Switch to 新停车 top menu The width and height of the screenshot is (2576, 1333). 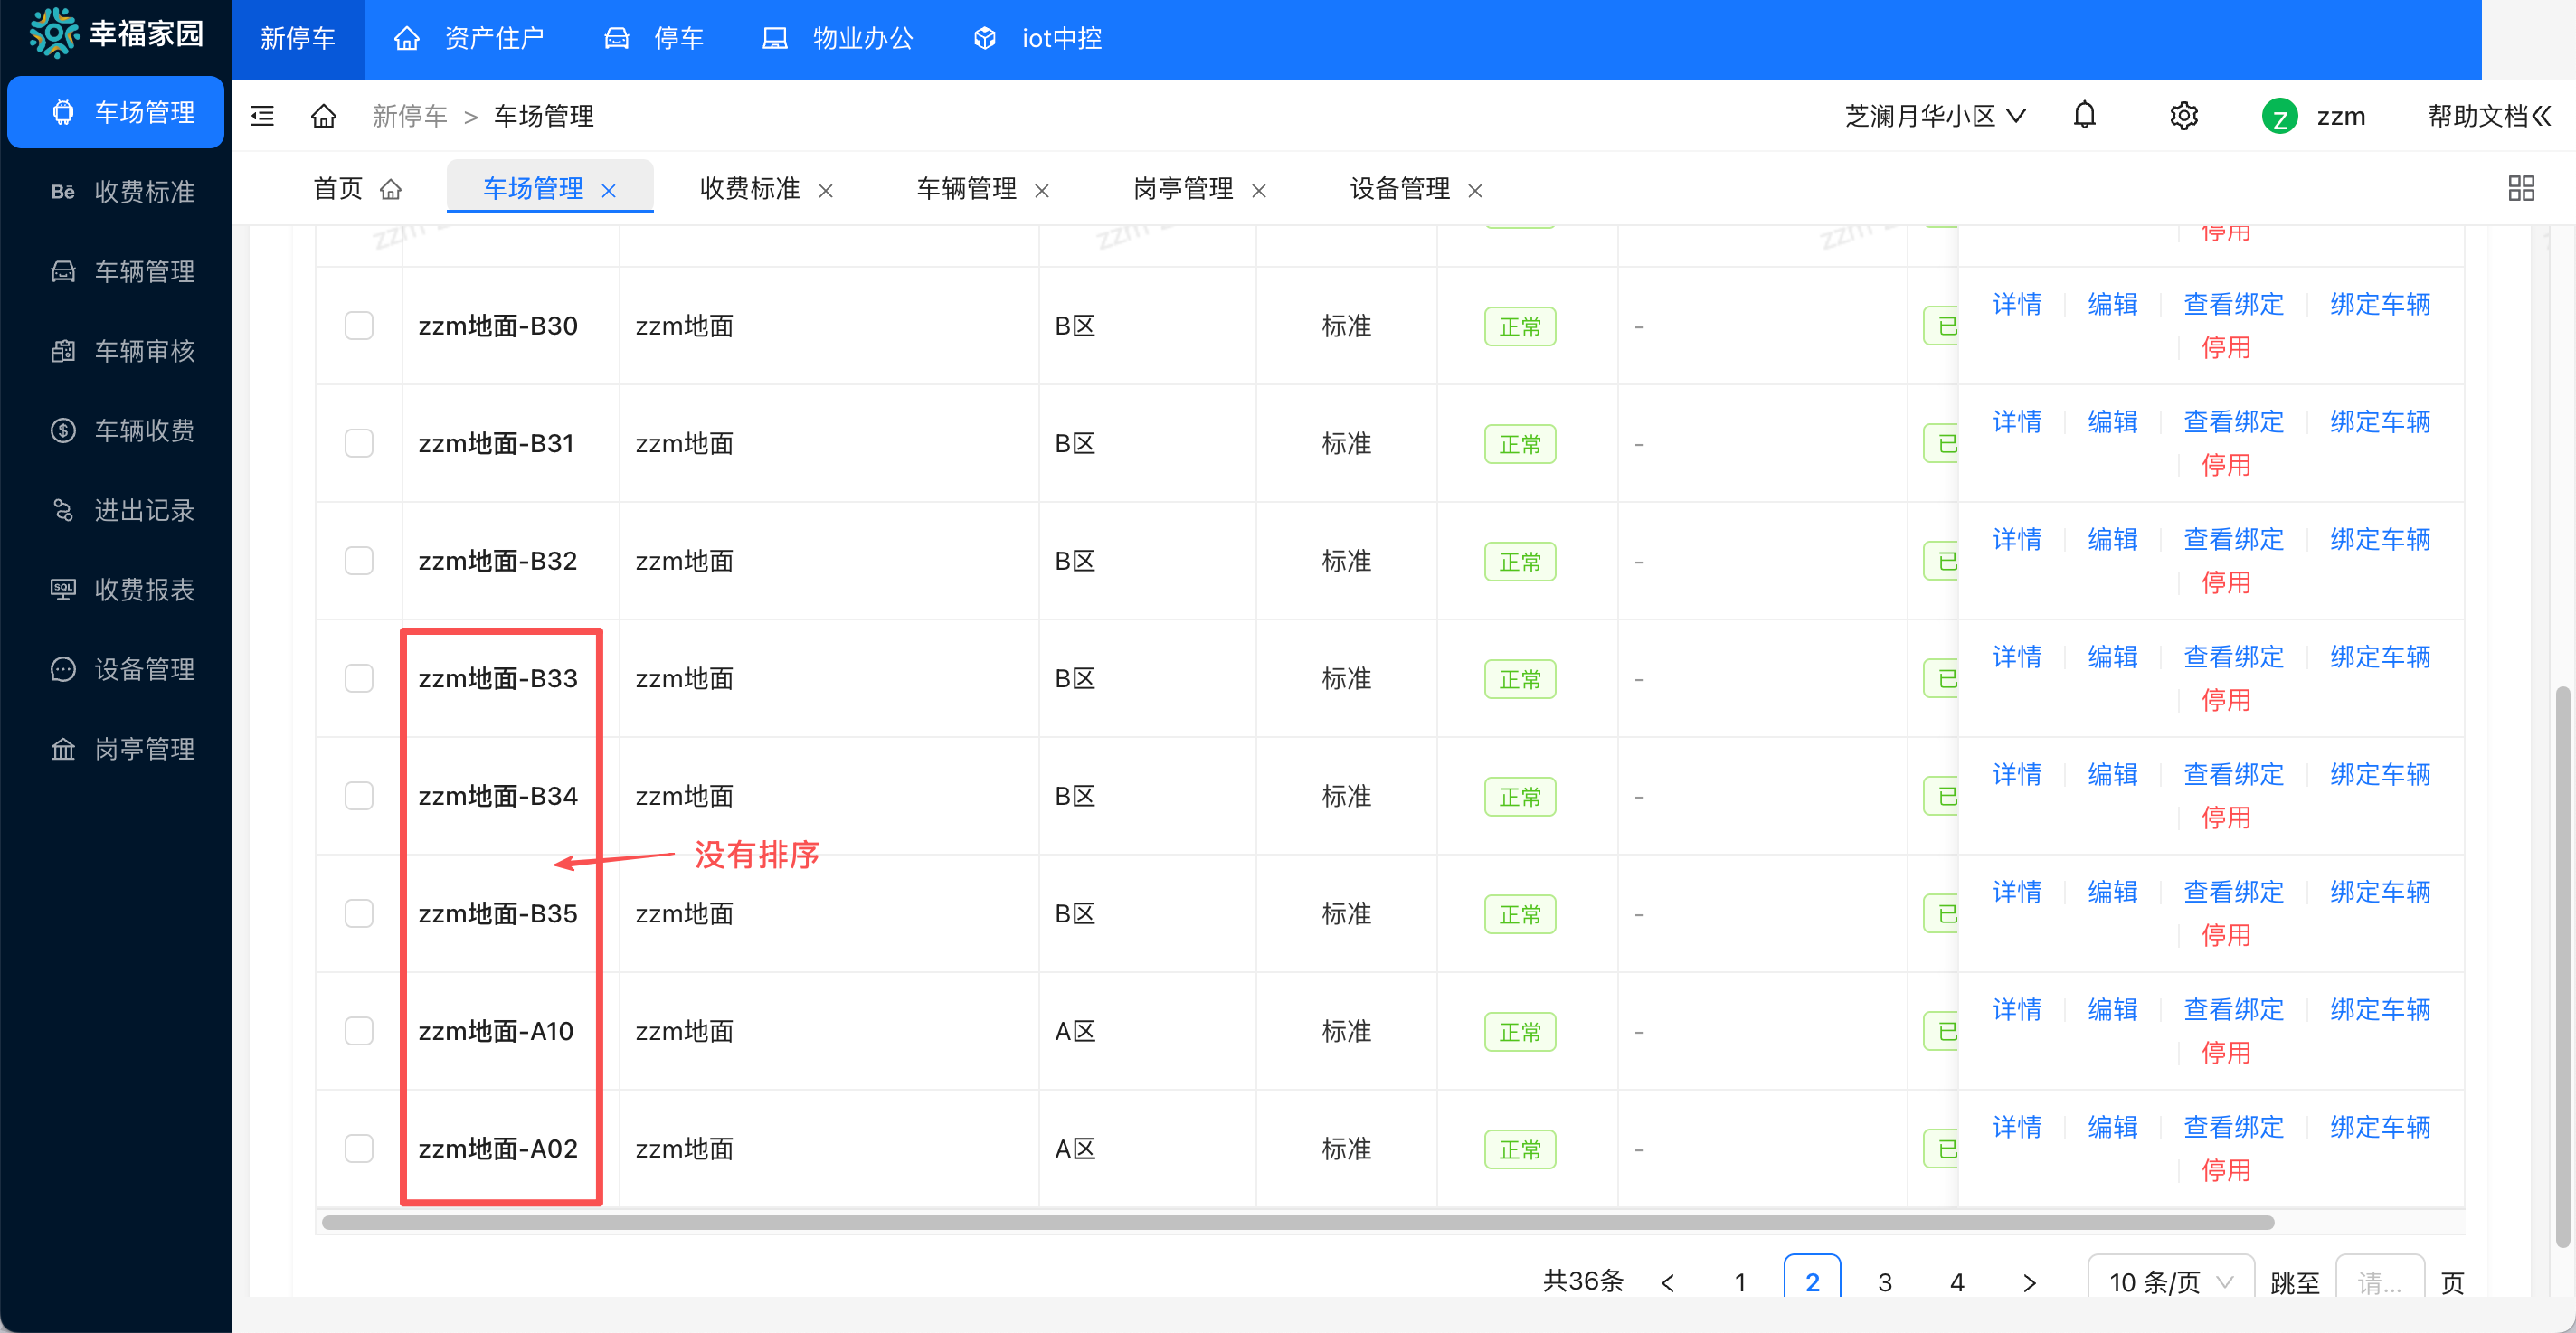coord(298,39)
